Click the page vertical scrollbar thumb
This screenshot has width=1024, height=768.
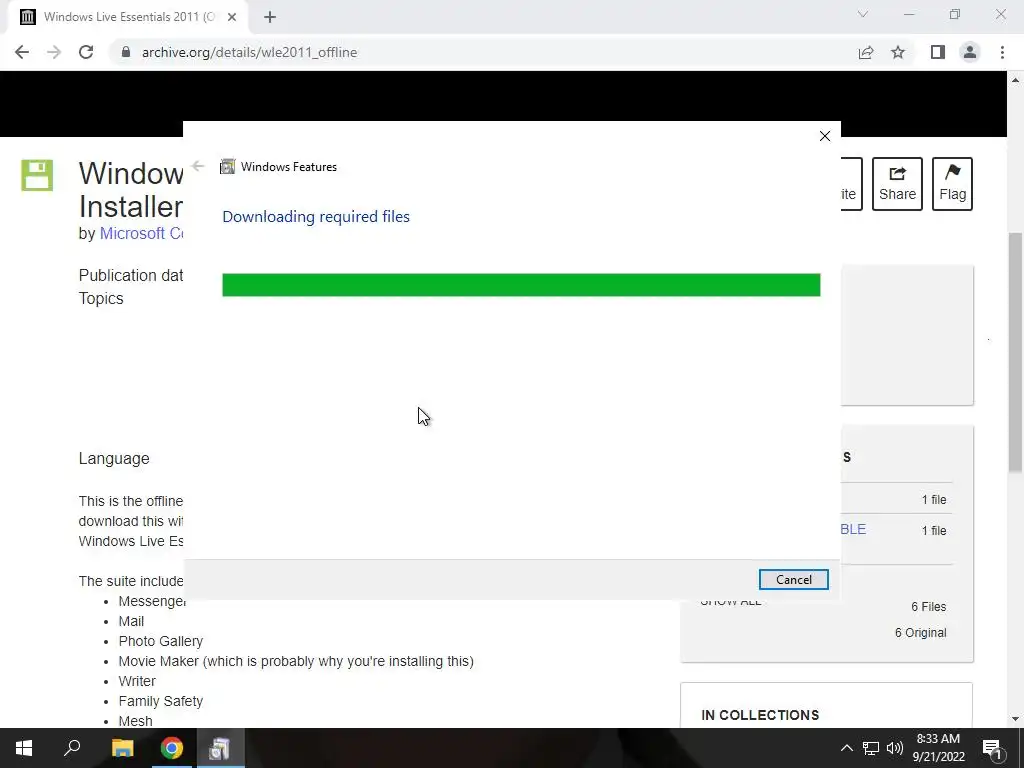[1016, 353]
